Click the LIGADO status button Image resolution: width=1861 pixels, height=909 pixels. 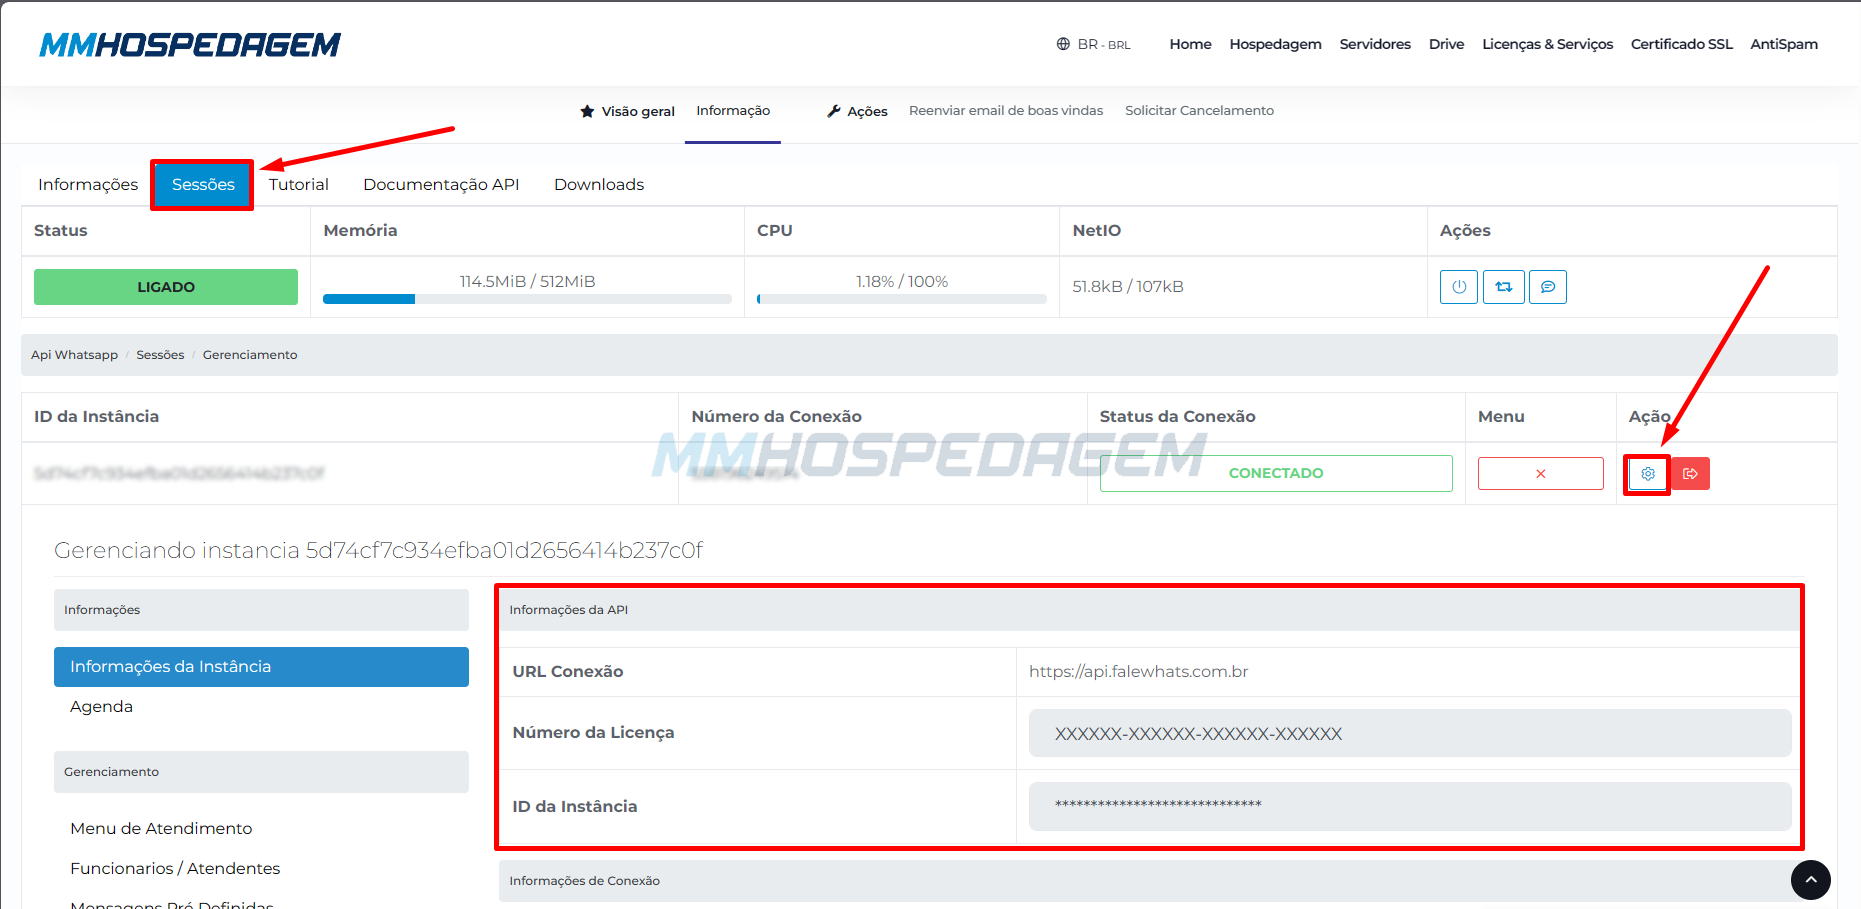166,287
